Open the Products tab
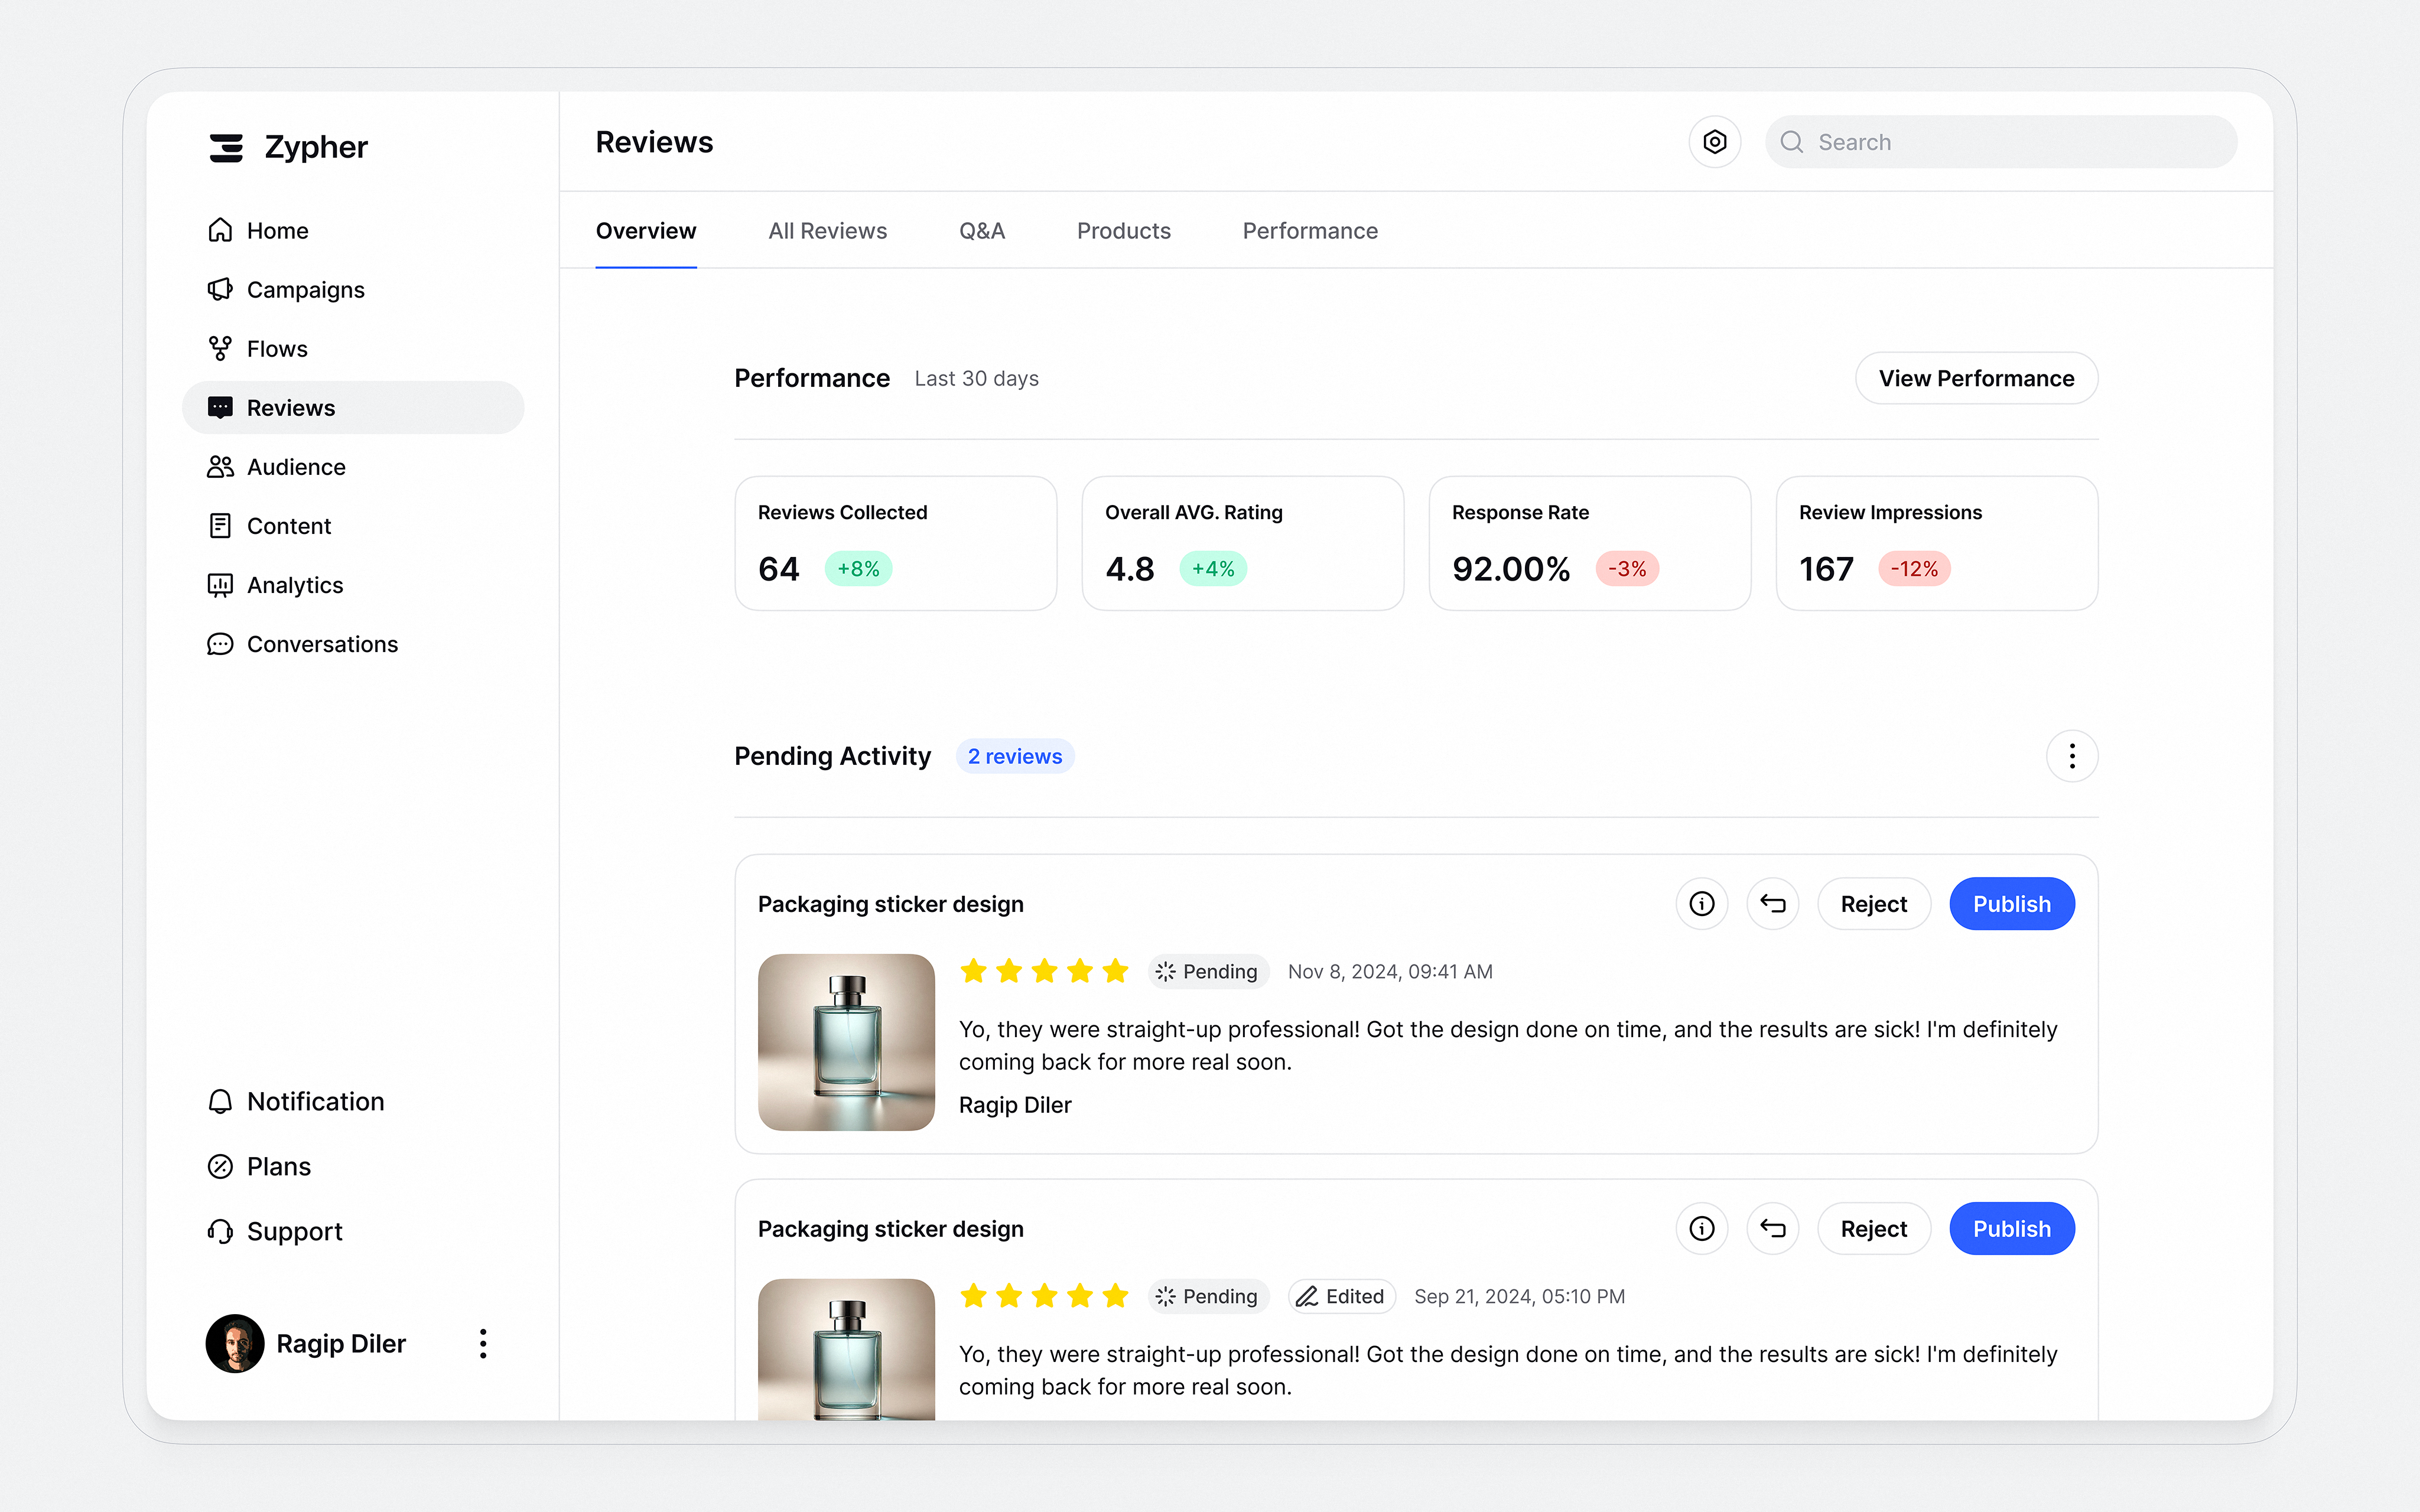 click(x=1123, y=230)
